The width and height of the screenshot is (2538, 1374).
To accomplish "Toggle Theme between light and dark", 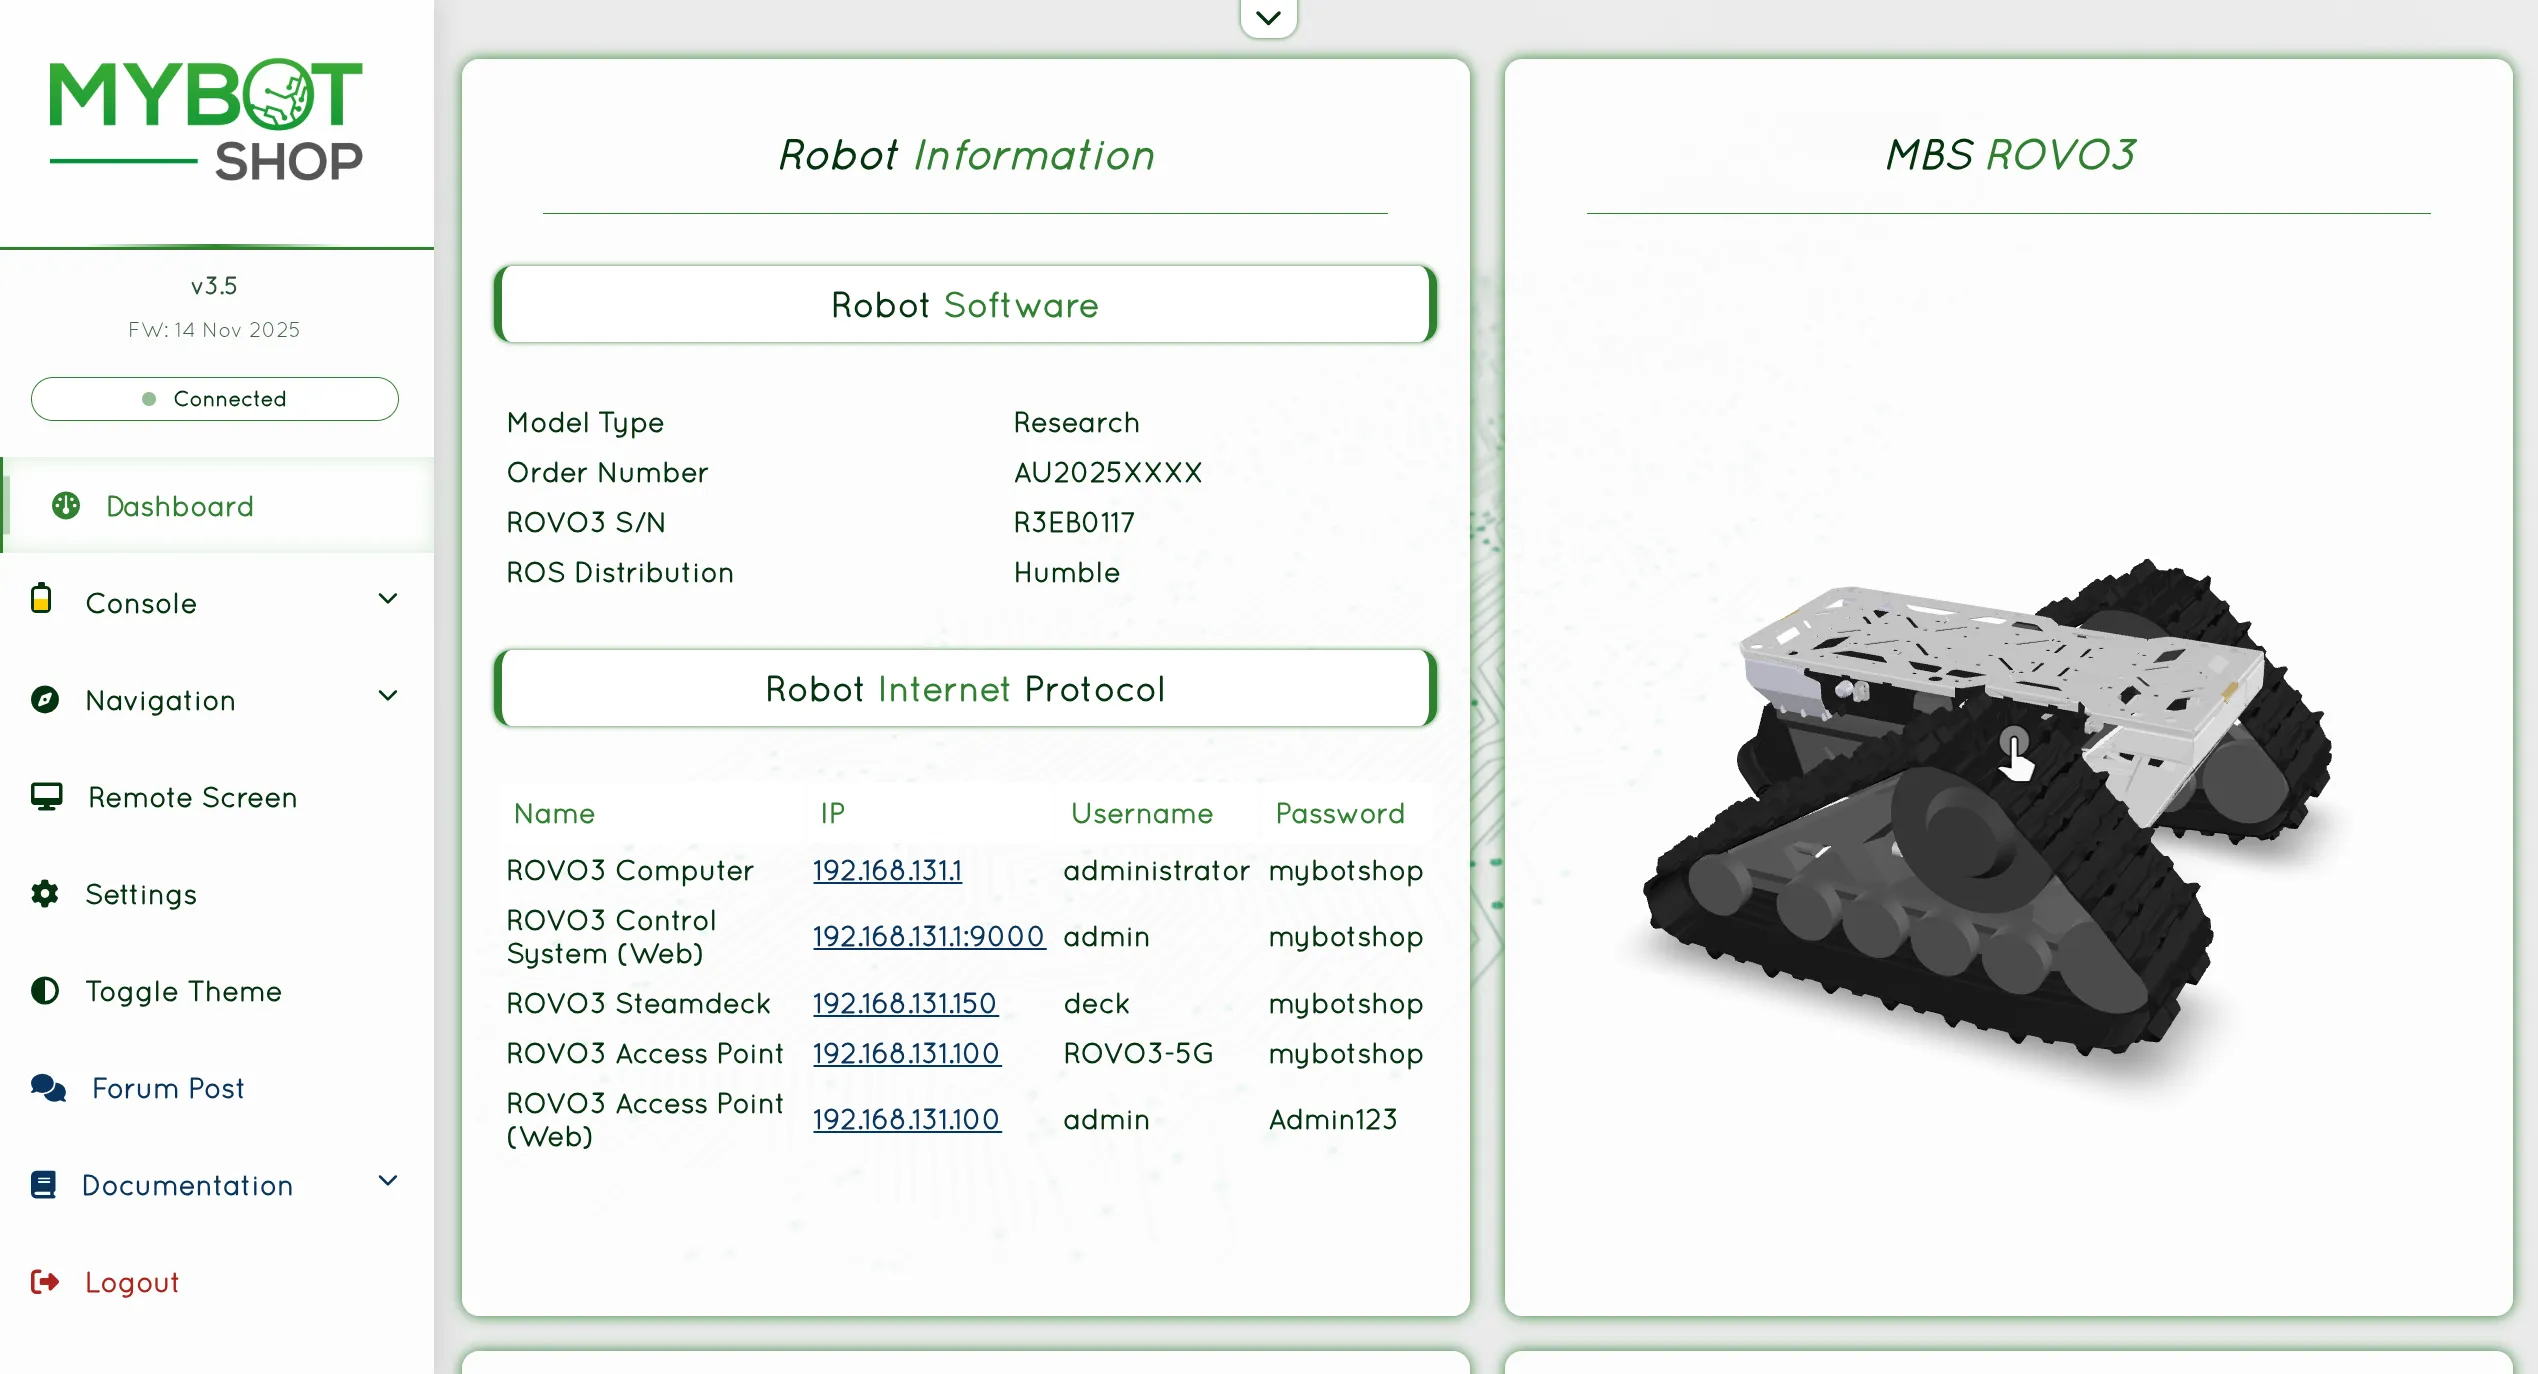I will click(x=182, y=991).
